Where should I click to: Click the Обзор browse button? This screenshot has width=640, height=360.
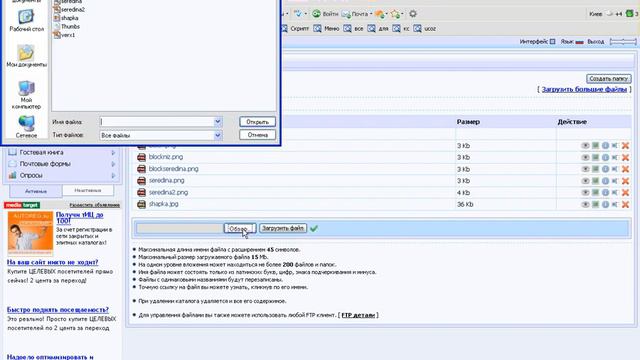(x=240, y=229)
